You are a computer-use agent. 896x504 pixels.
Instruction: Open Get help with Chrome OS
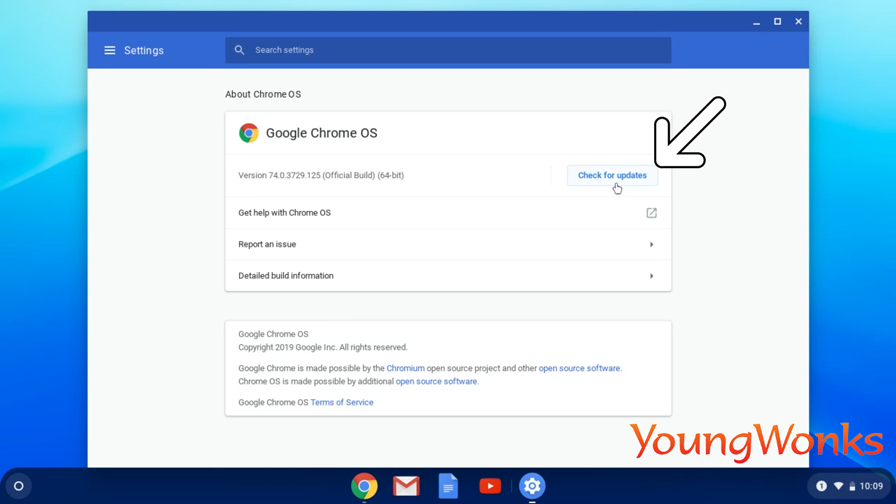point(448,213)
